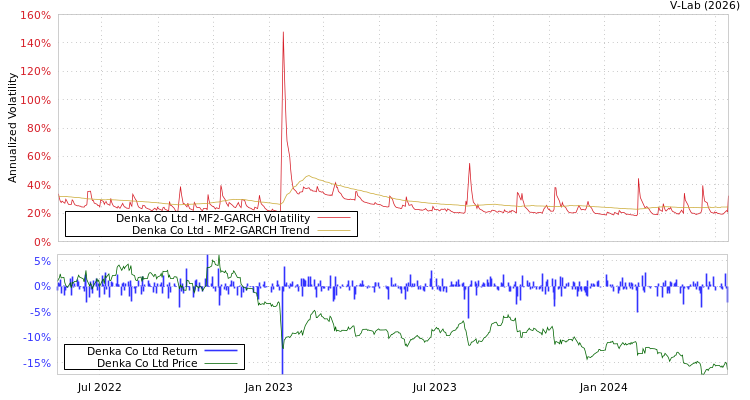Viewport: 750px width, 400px height.
Task: Click the MF2-GARCH Trend legend label
Action: 220,230
